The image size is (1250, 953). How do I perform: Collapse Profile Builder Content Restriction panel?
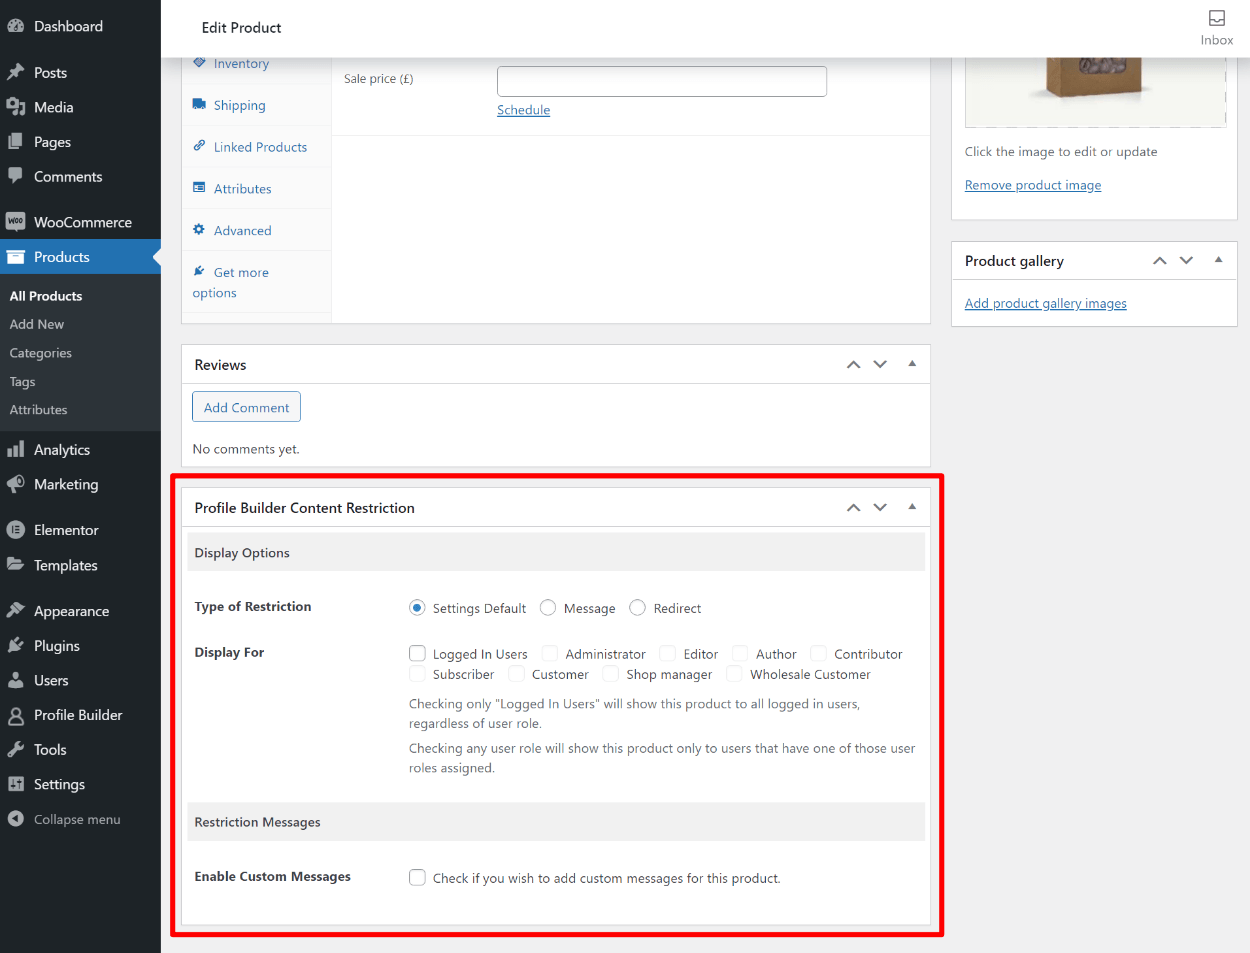(912, 507)
